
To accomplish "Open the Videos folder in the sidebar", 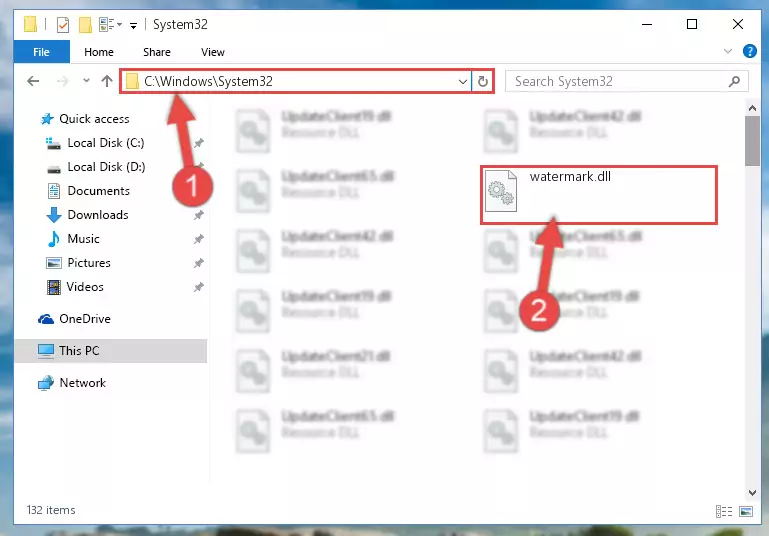I will (75, 287).
